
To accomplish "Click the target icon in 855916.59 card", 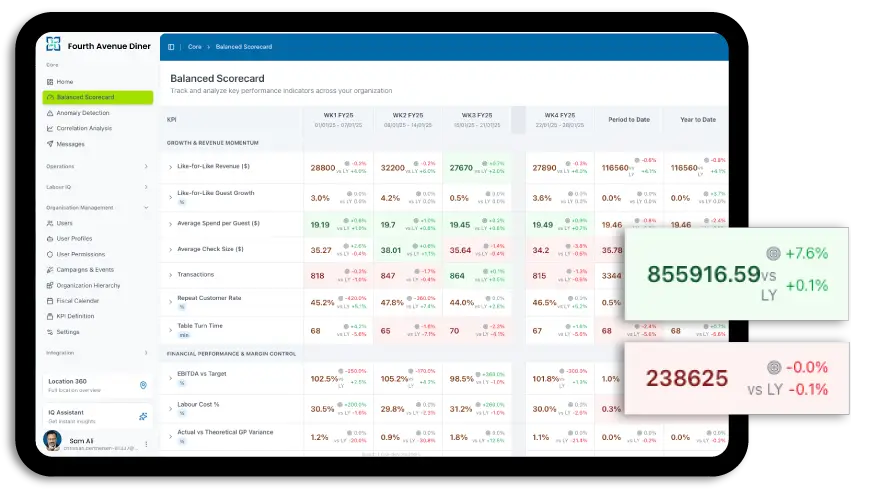I will [773, 254].
